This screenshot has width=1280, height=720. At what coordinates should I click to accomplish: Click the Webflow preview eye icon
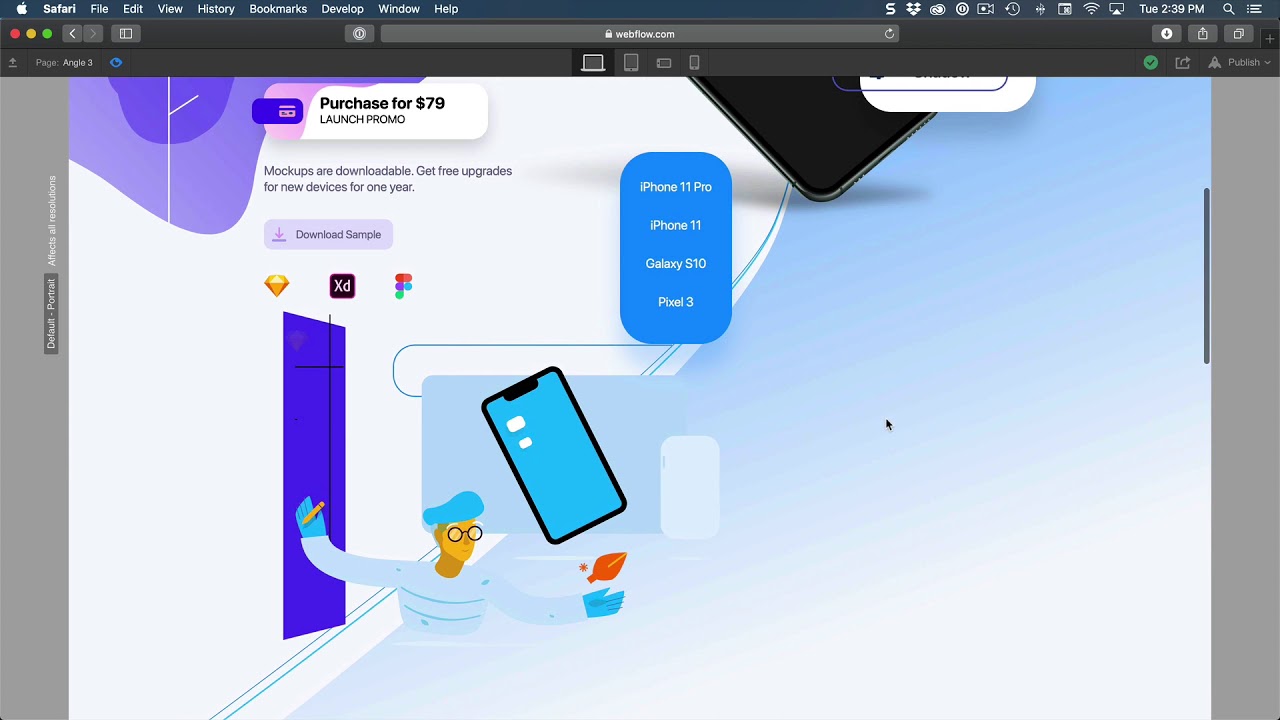(x=116, y=62)
